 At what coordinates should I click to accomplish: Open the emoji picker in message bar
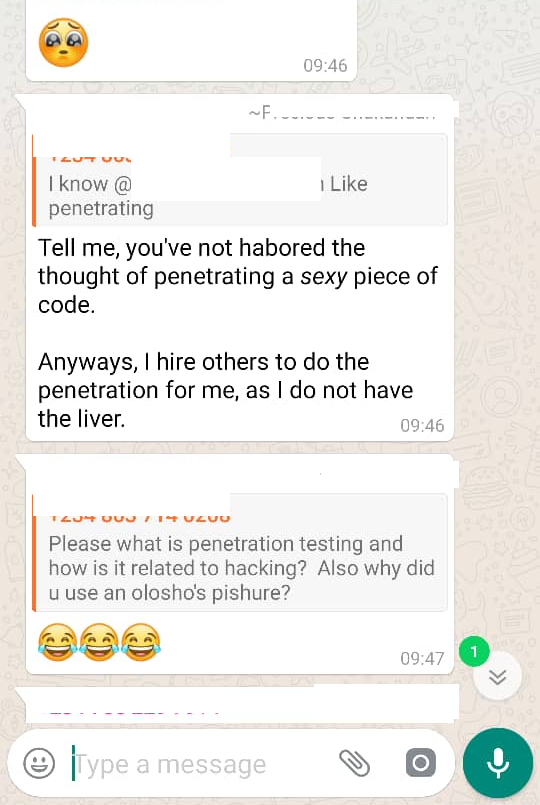tap(39, 763)
